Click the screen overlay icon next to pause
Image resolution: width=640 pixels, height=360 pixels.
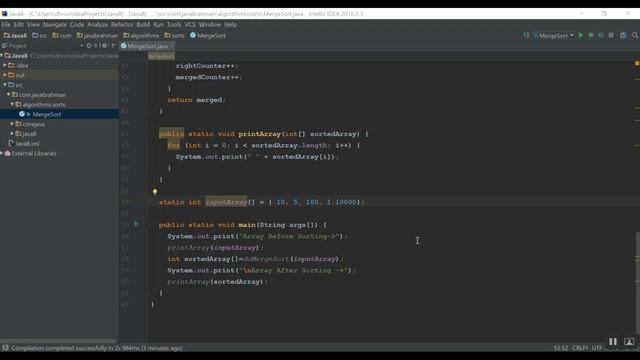[x=629, y=342]
